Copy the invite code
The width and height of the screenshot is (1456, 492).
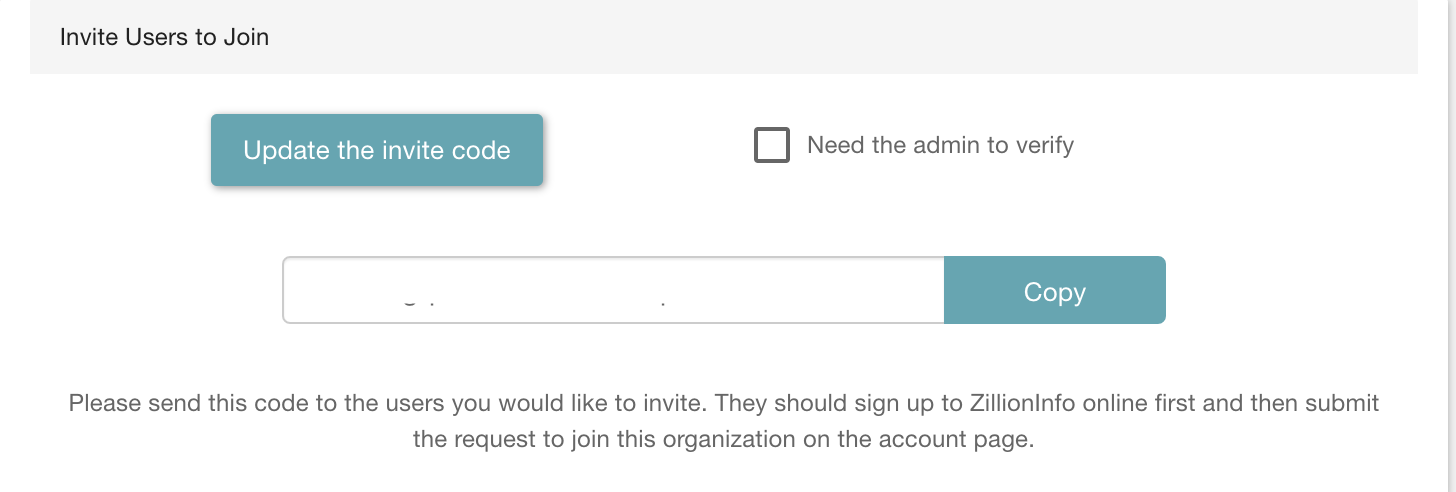pyautogui.click(x=1054, y=291)
